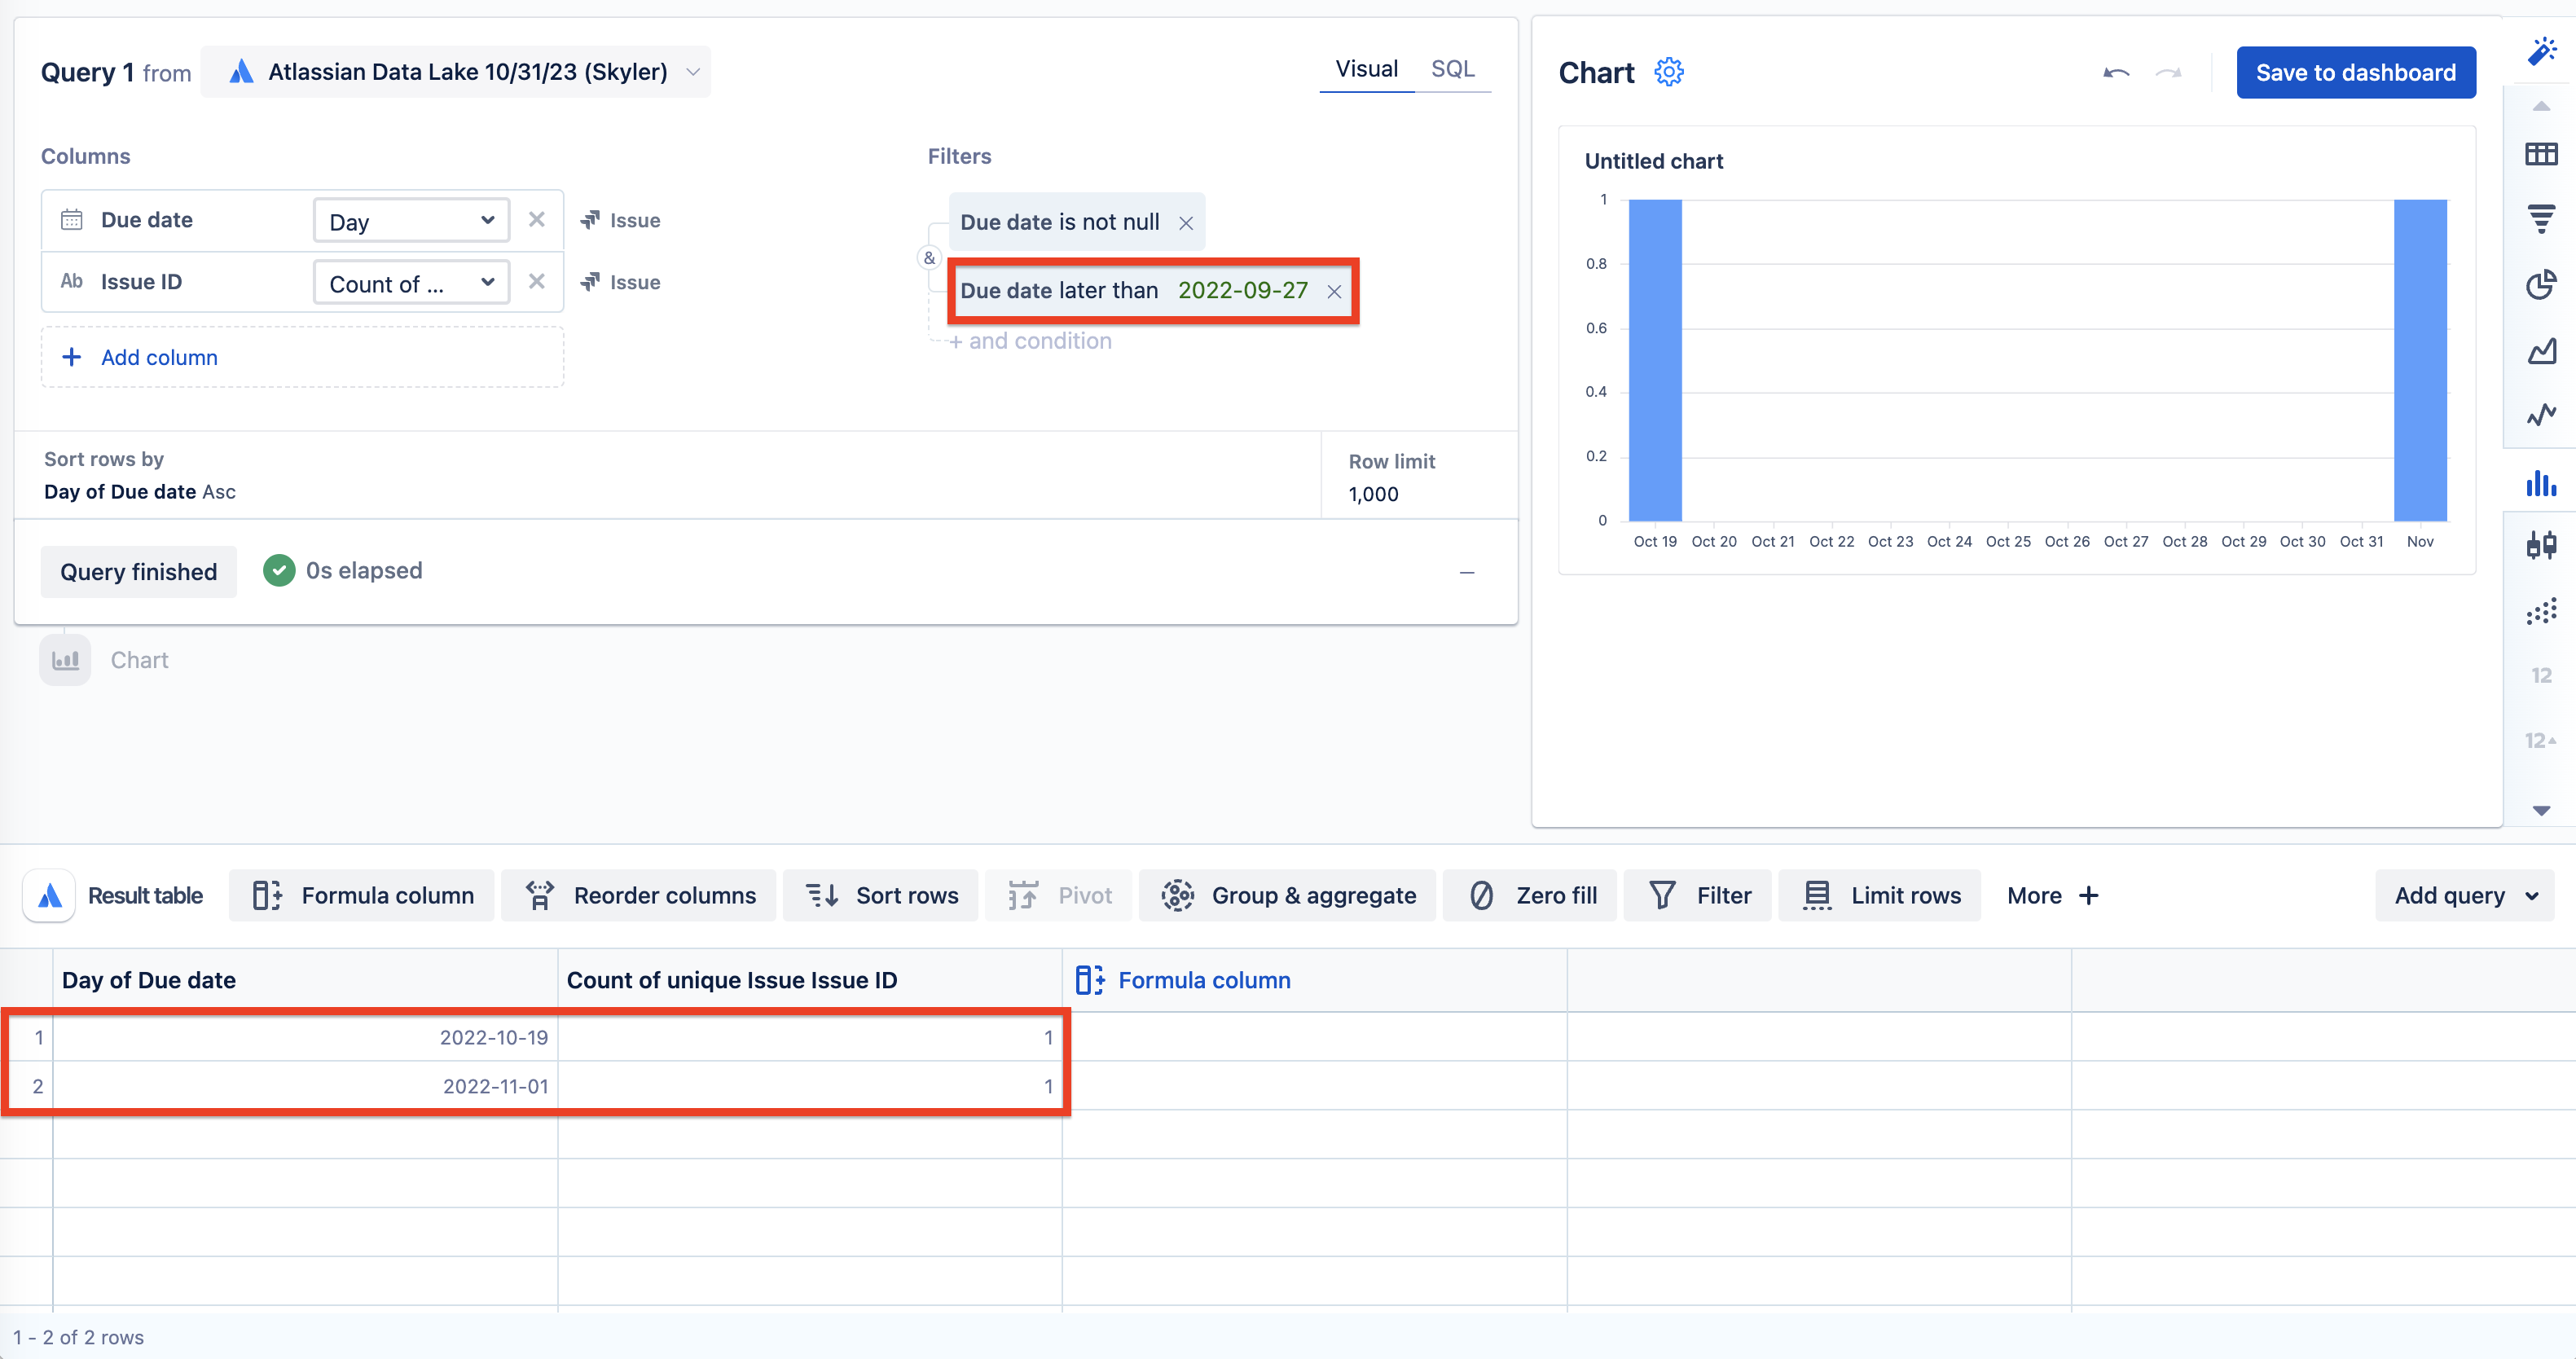The width and height of the screenshot is (2576, 1359).
Task: Click the Add column link
Action: coord(158,357)
